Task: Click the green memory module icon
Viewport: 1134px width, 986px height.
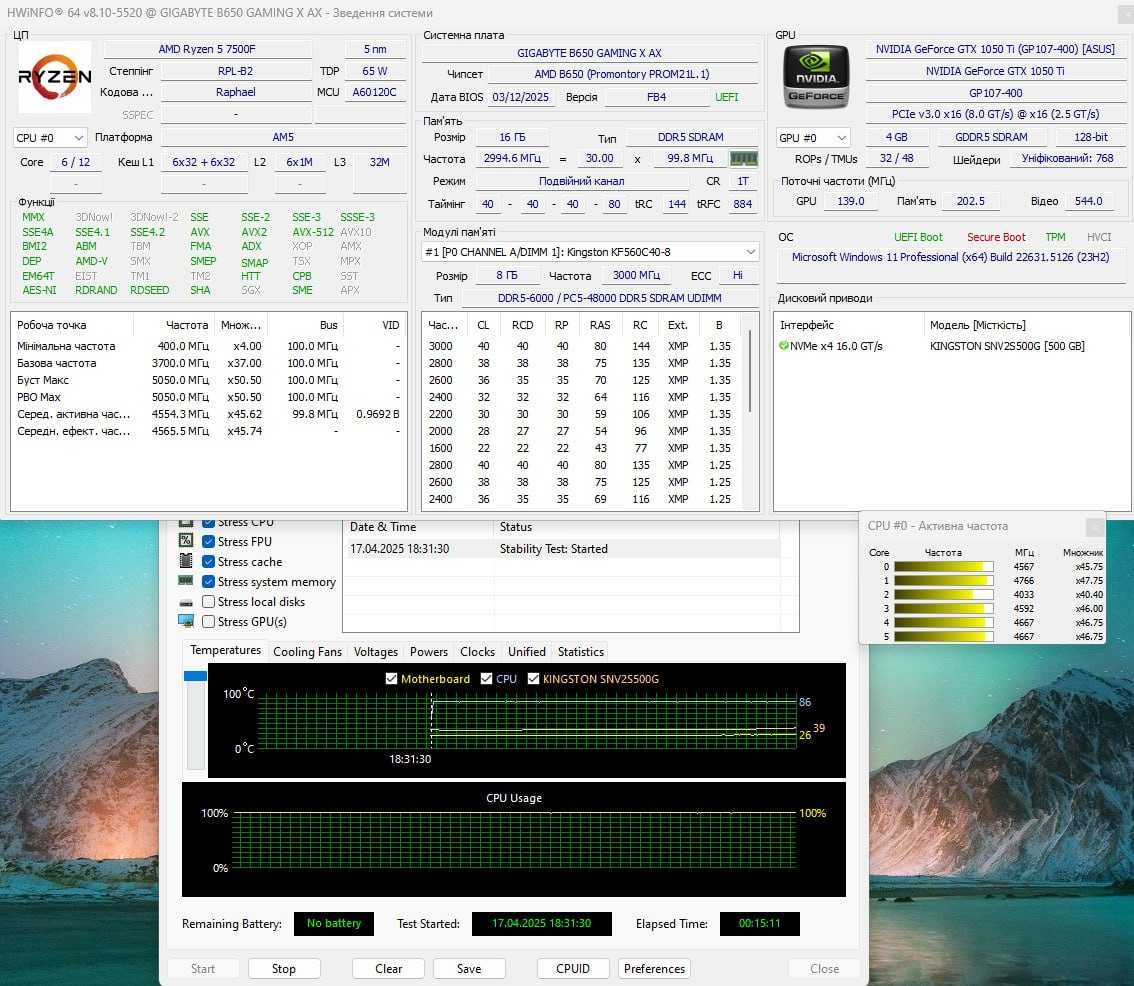Action: 743,158
